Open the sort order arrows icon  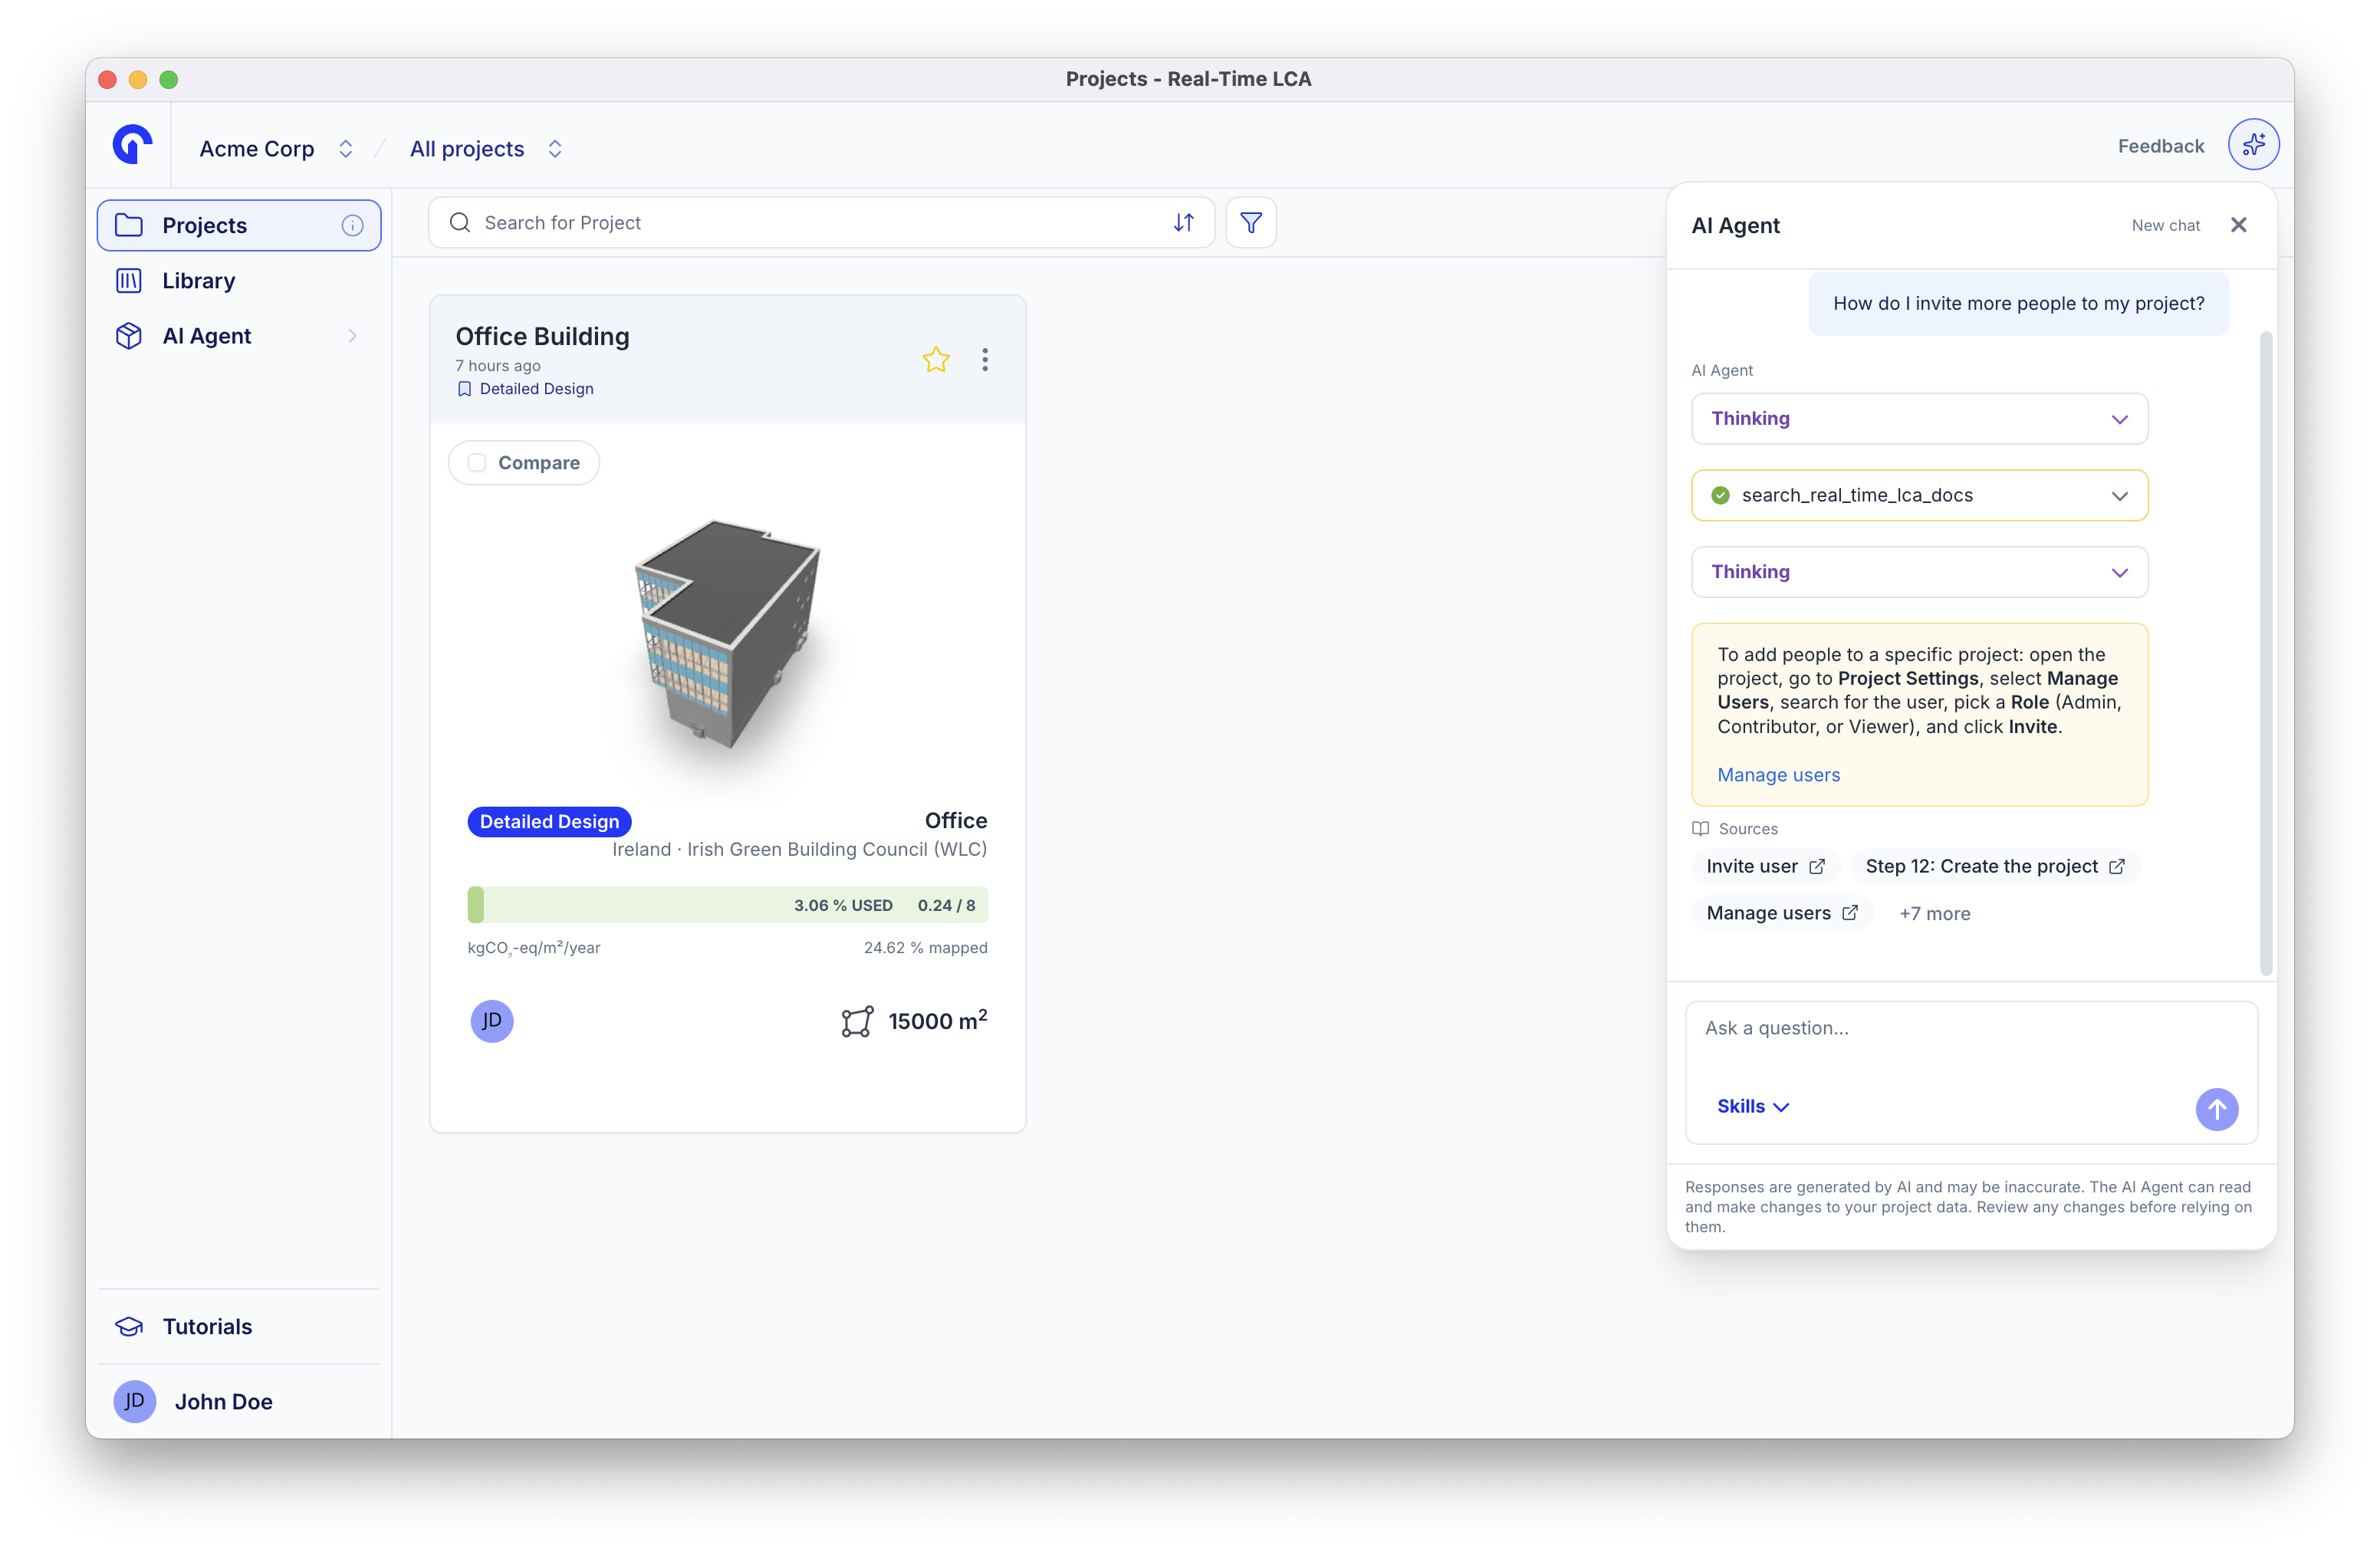coord(1183,222)
